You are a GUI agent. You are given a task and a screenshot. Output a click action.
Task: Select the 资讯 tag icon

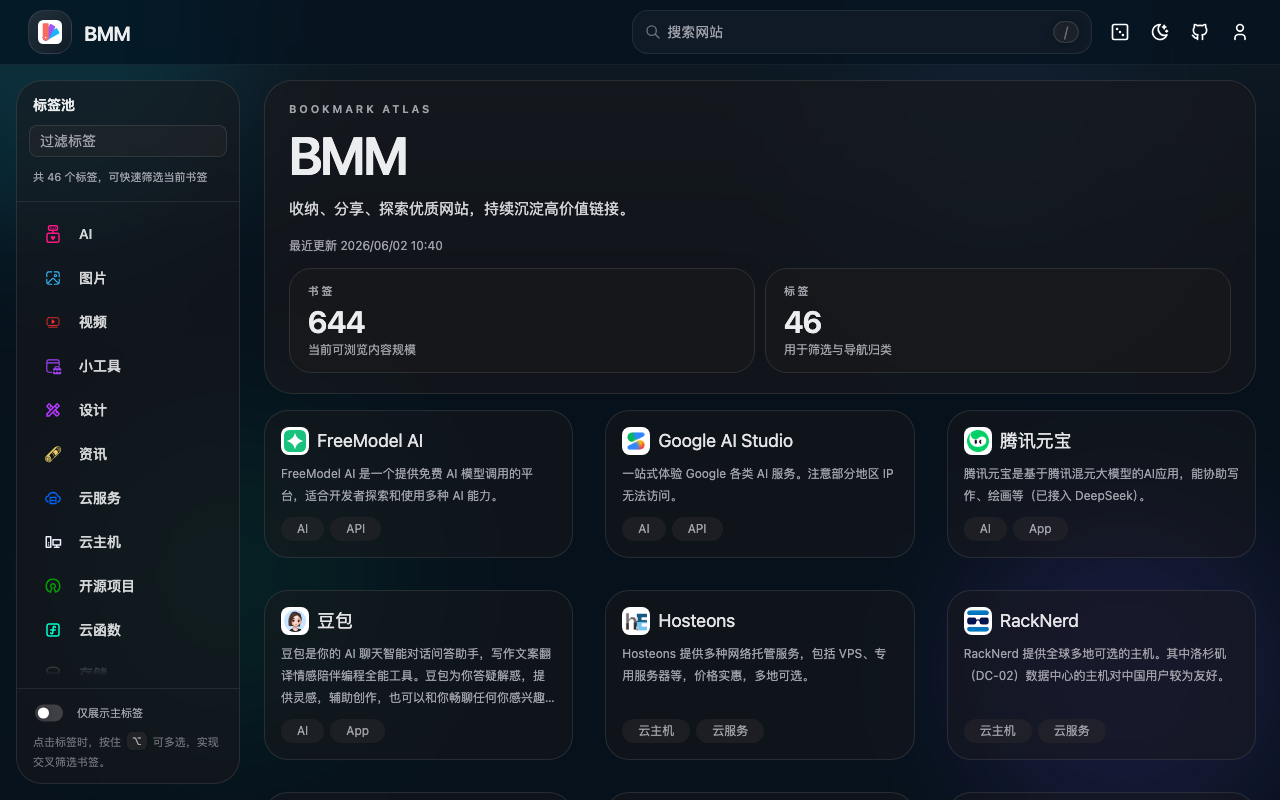pyautogui.click(x=53, y=454)
